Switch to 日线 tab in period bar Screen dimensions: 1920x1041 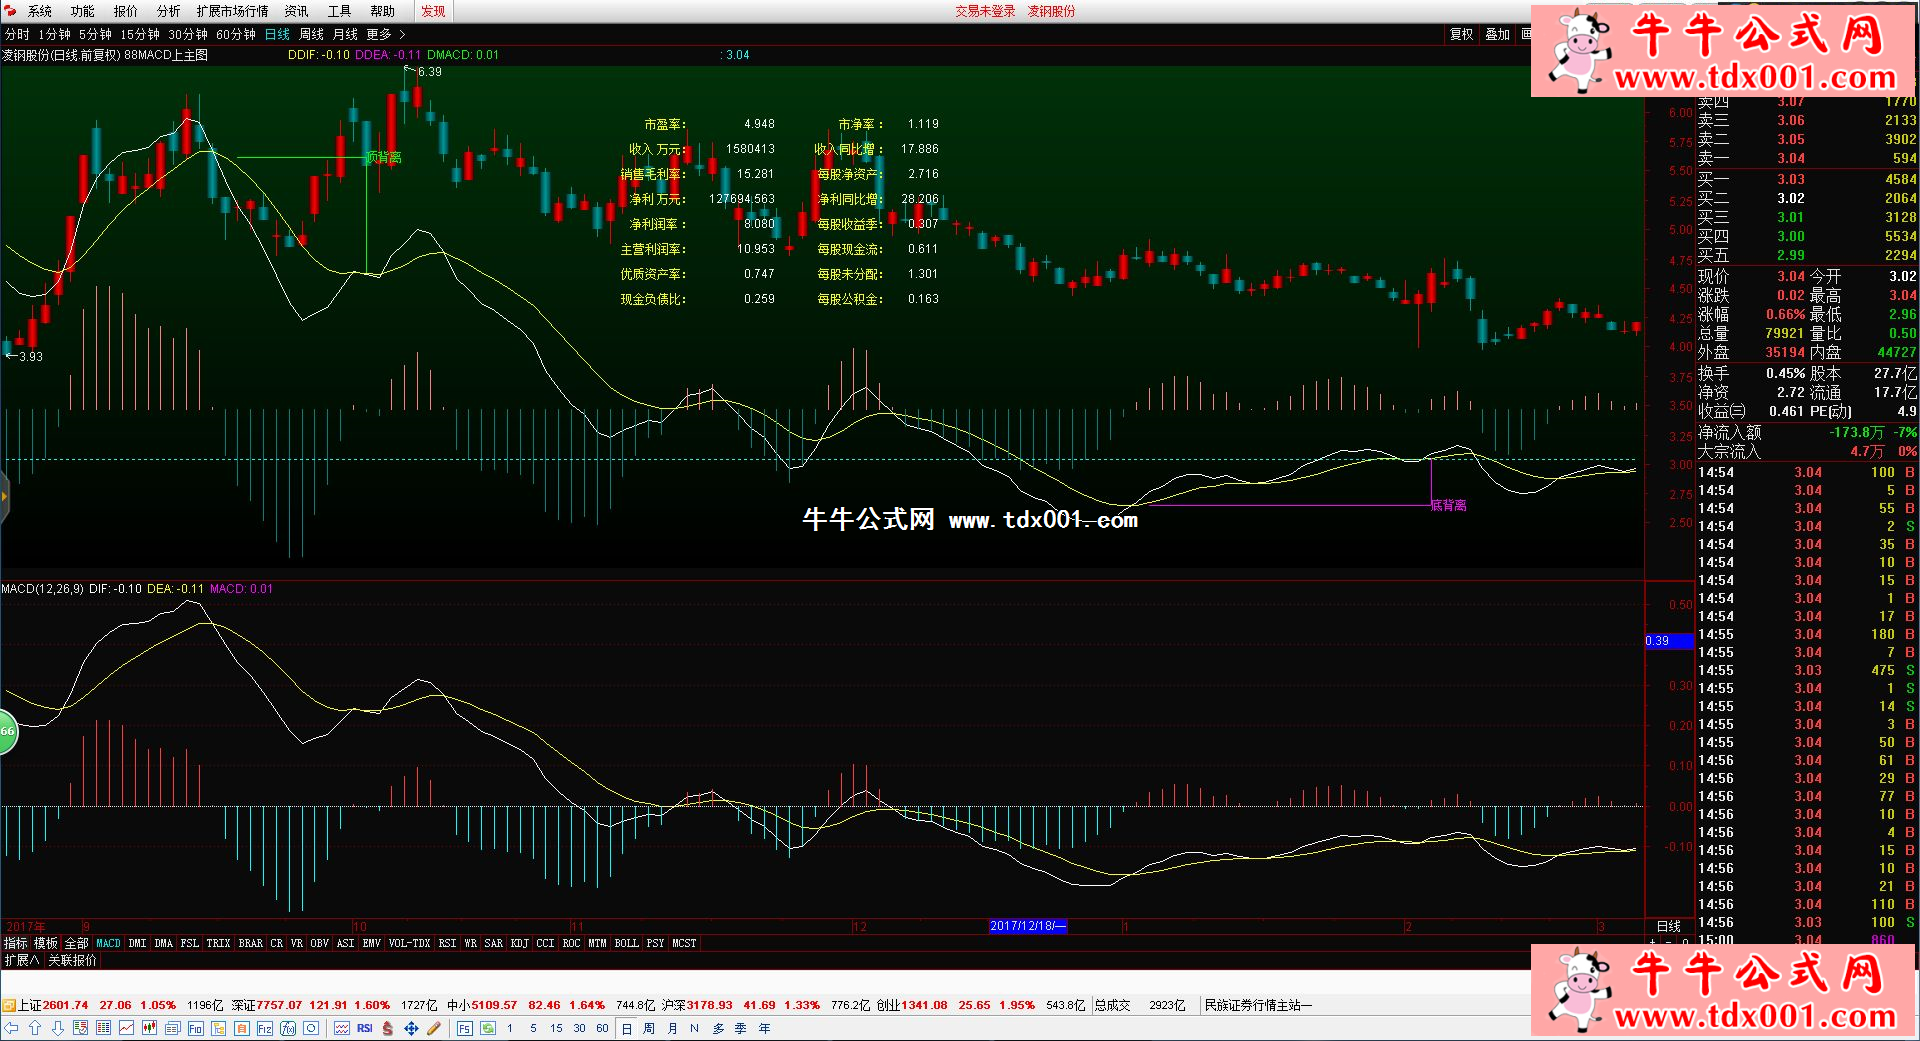point(277,34)
